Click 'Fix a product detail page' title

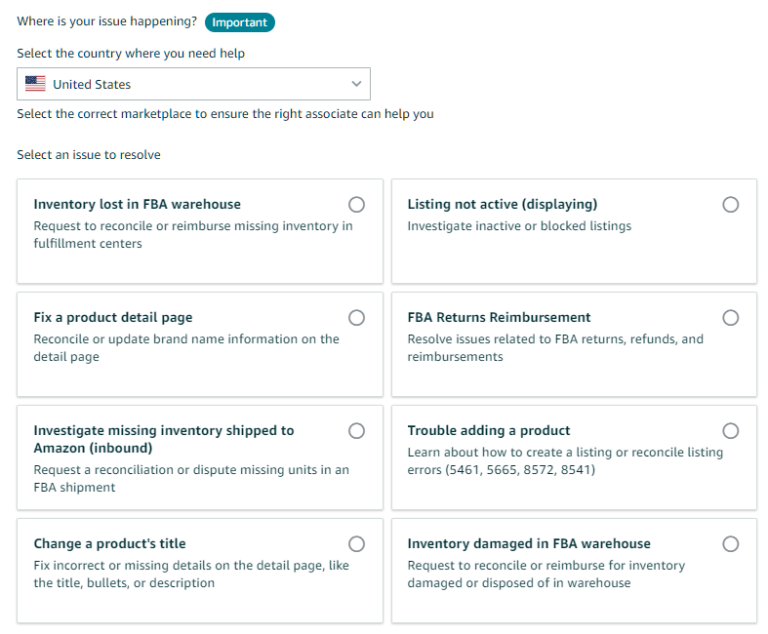coord(113,317)
